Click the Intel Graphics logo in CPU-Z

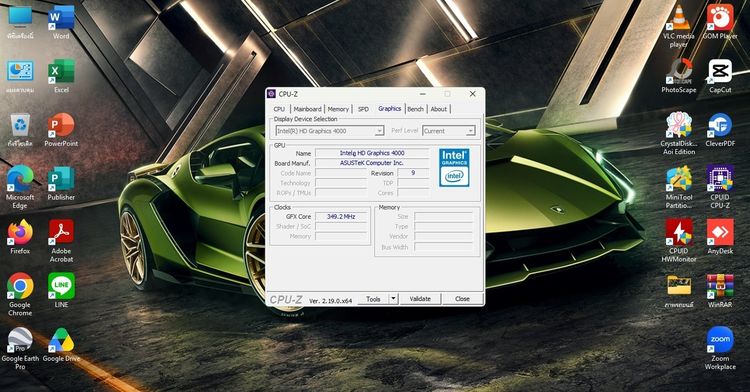click(x=454, y=167)
